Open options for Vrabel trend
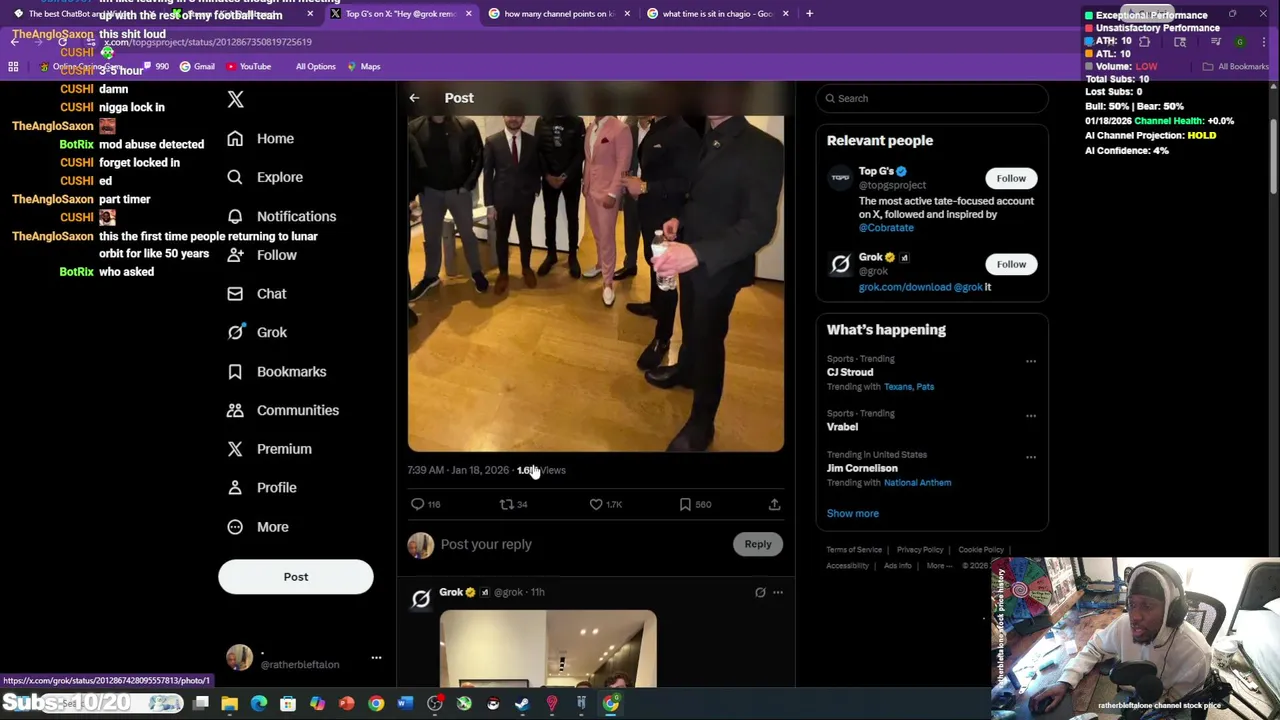This screenshot has width=1280, height=720. [1031, 416]
